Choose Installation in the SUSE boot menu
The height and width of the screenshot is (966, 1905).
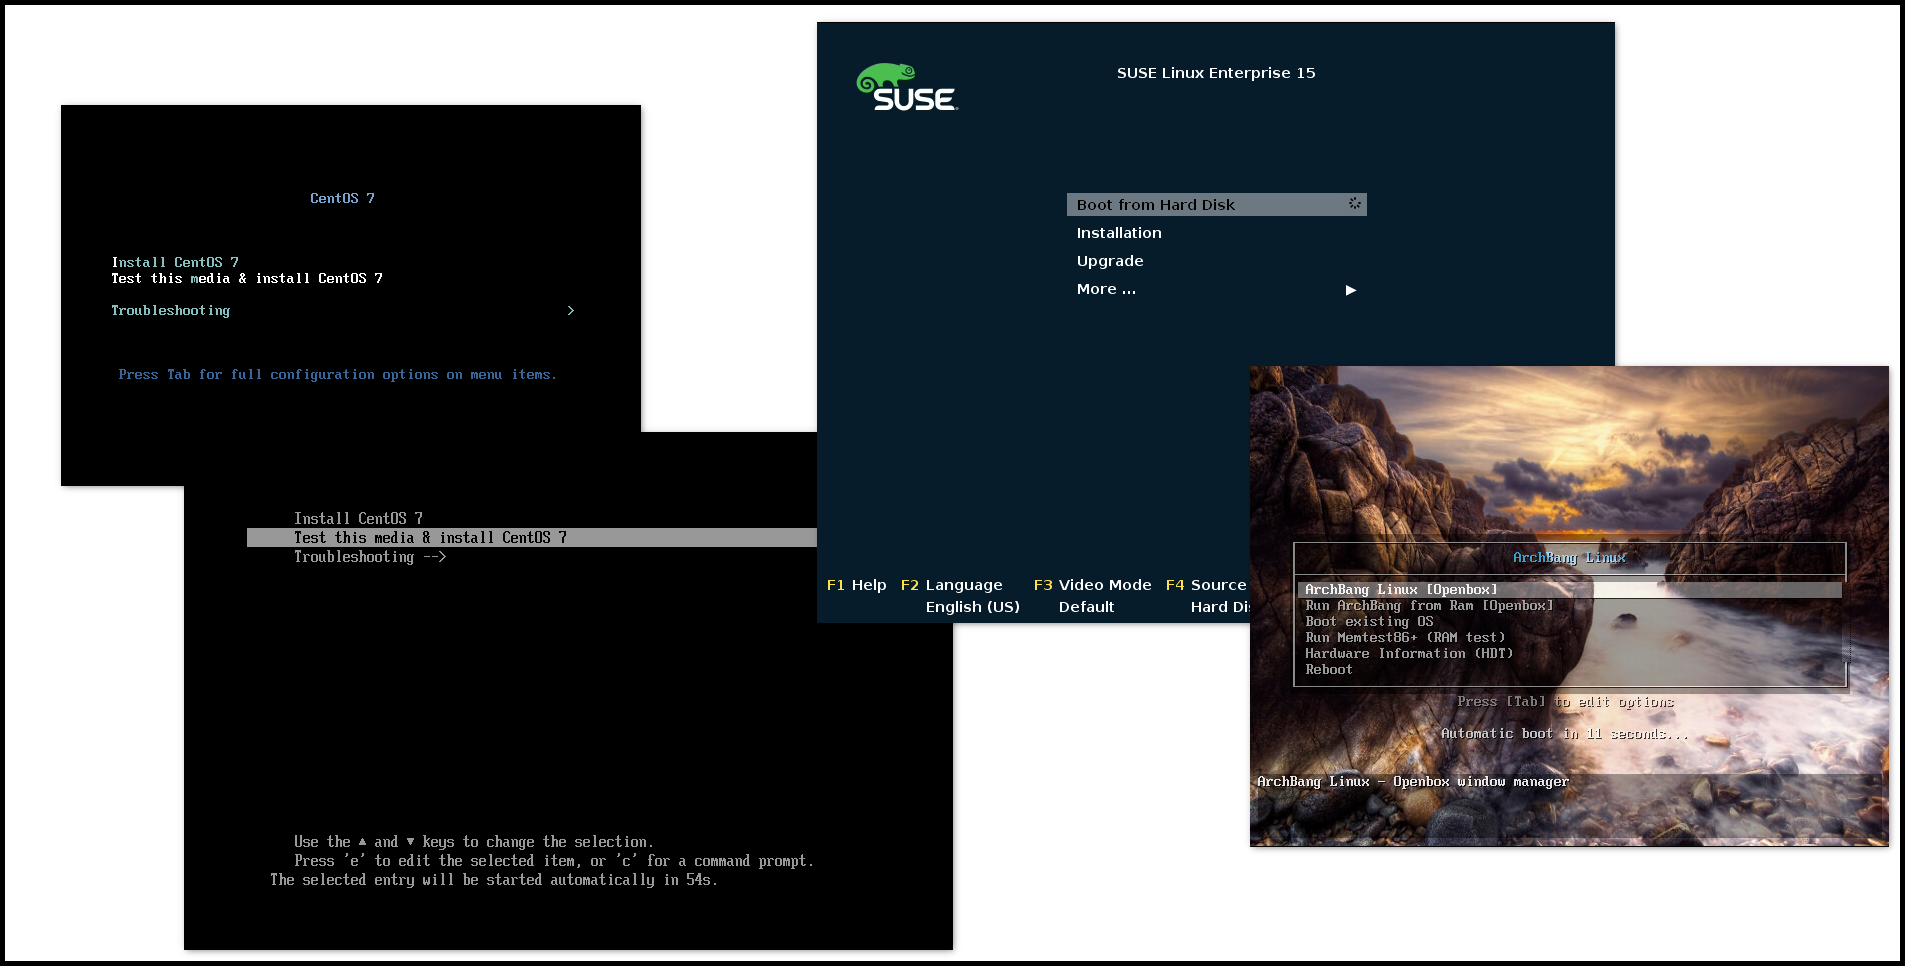click(1119, 233)
